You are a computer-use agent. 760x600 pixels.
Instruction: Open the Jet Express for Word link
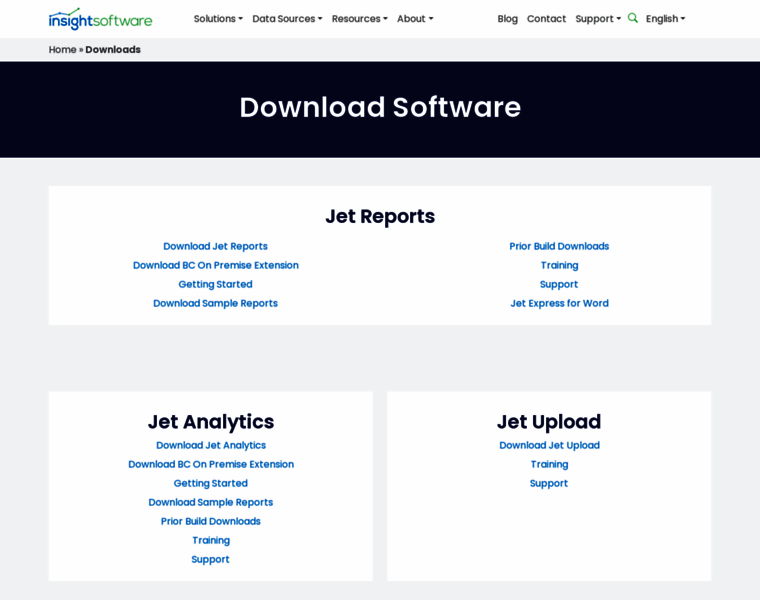[559, 303]
